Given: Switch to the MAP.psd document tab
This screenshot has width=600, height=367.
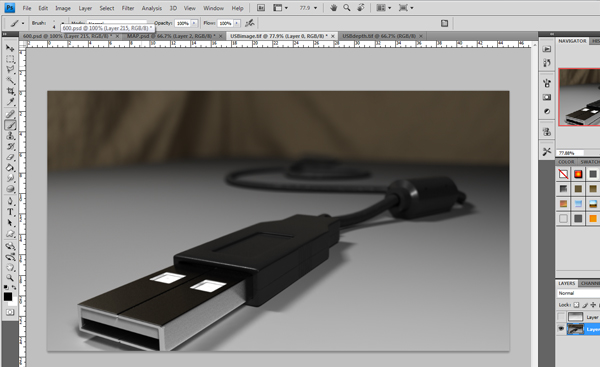Looking at the screenshot, I should [x=171, y=36].
